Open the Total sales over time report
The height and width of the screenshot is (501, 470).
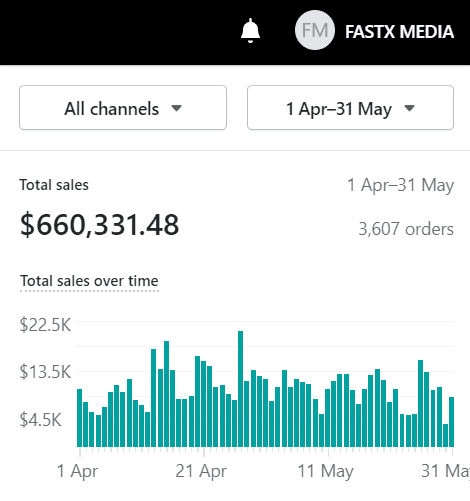[89, 281]
